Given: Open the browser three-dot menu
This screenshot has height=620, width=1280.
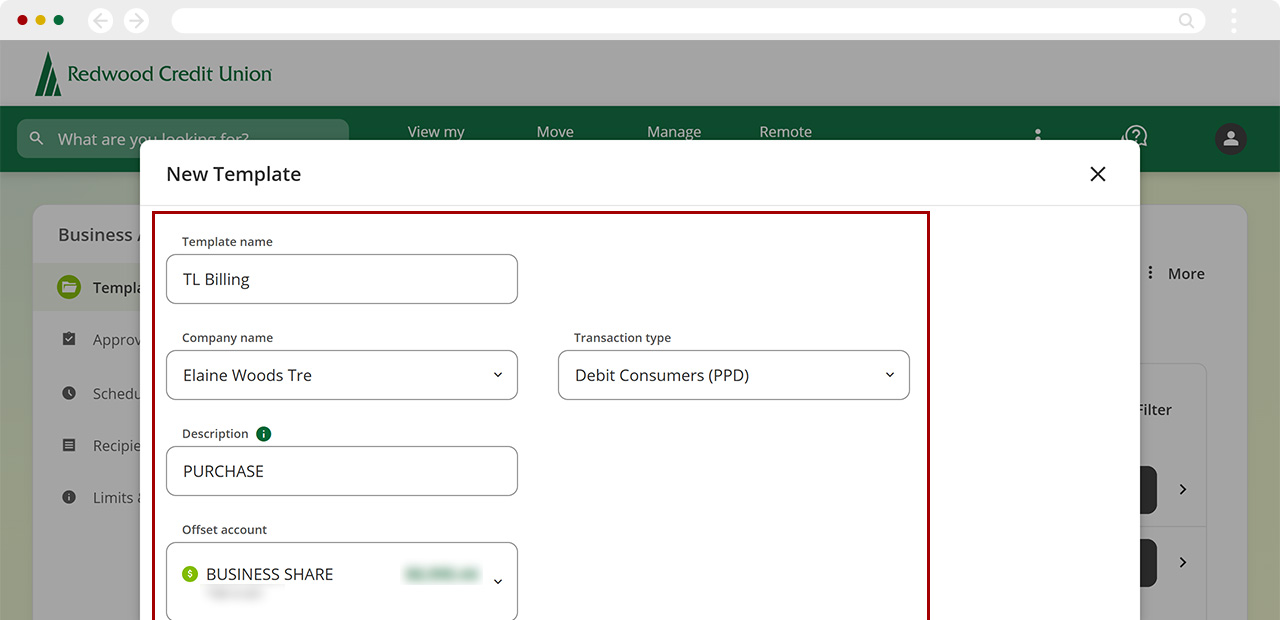Looking at the screenshot, I should 1234,20.
